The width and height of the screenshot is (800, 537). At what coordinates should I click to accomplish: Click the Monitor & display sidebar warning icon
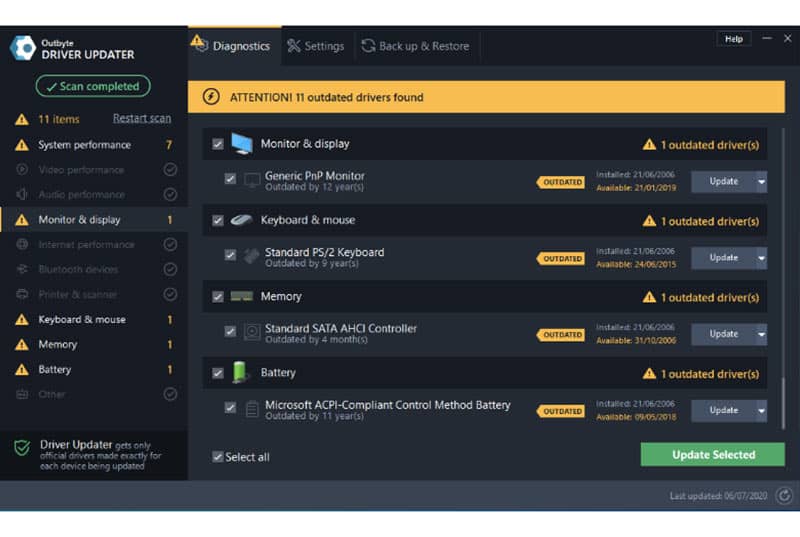[x=21, y=220]
